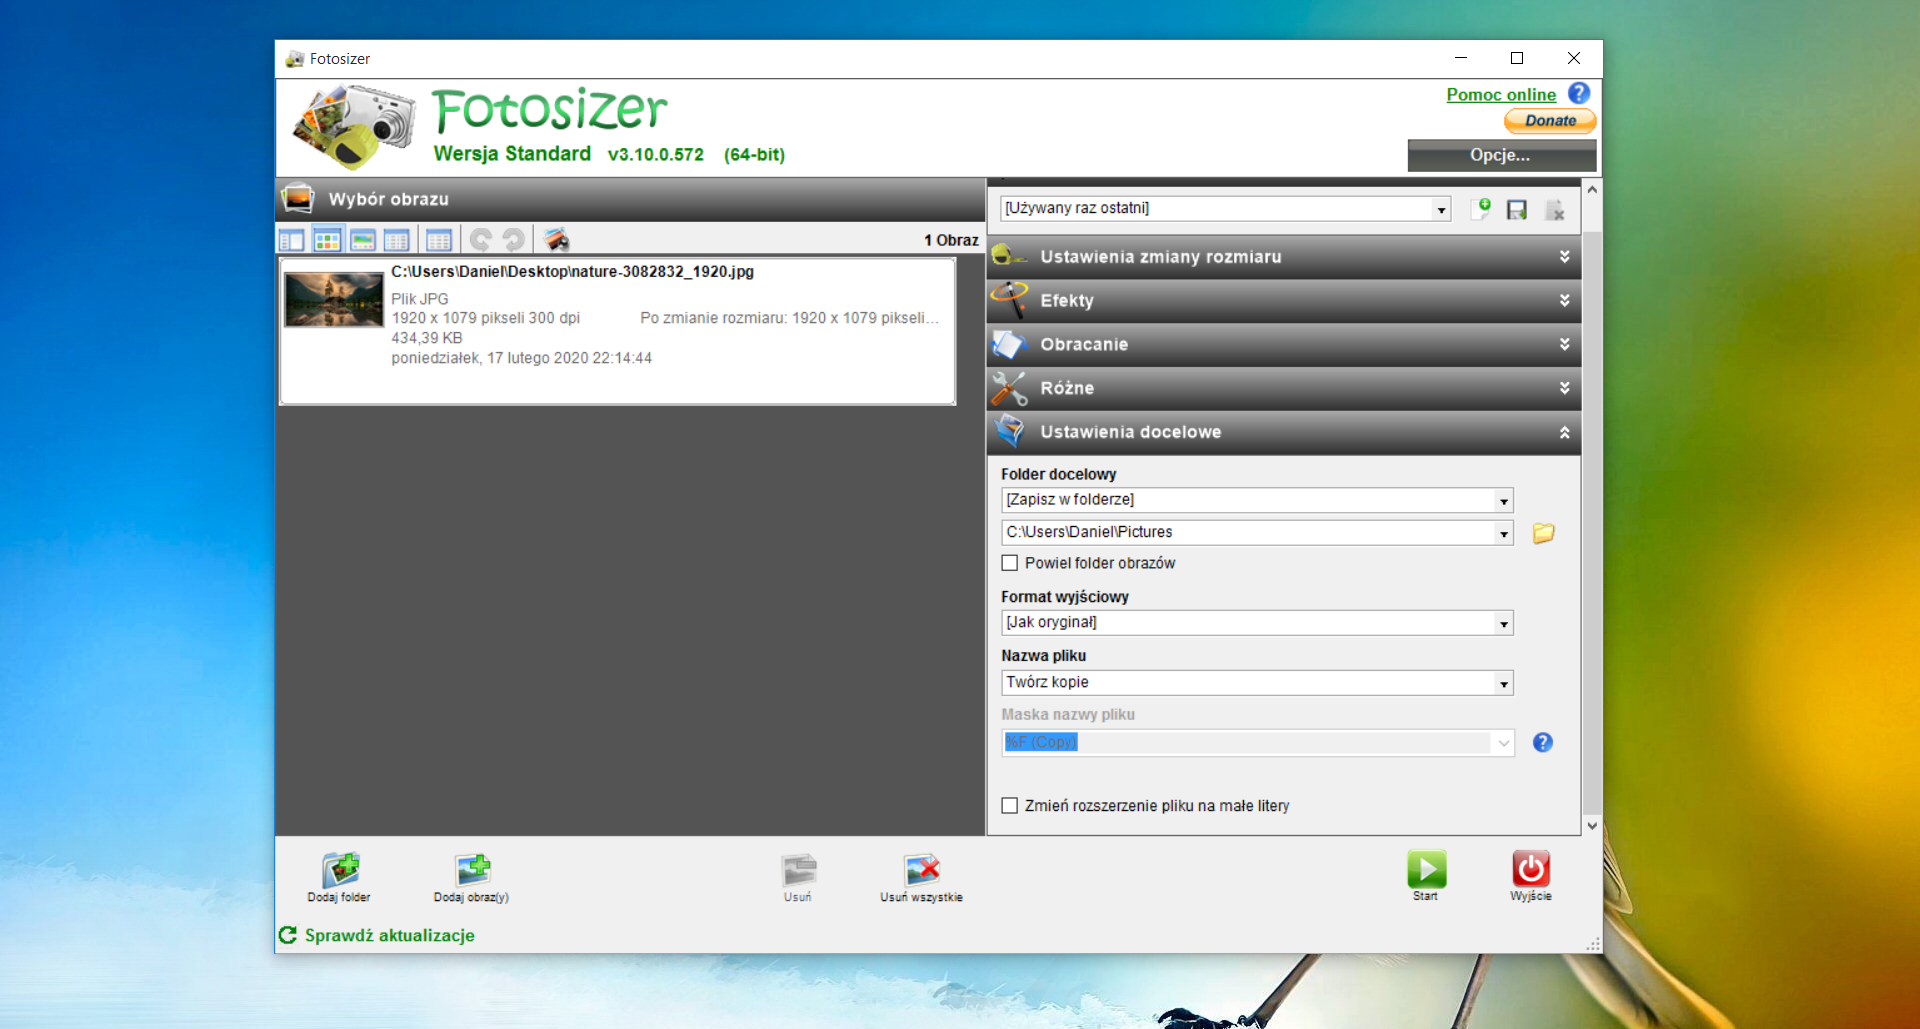Open the [Używany raz ostatni] profile dropdown
Viewport: 1920px width, 1029px height.
coord(1440,210)
